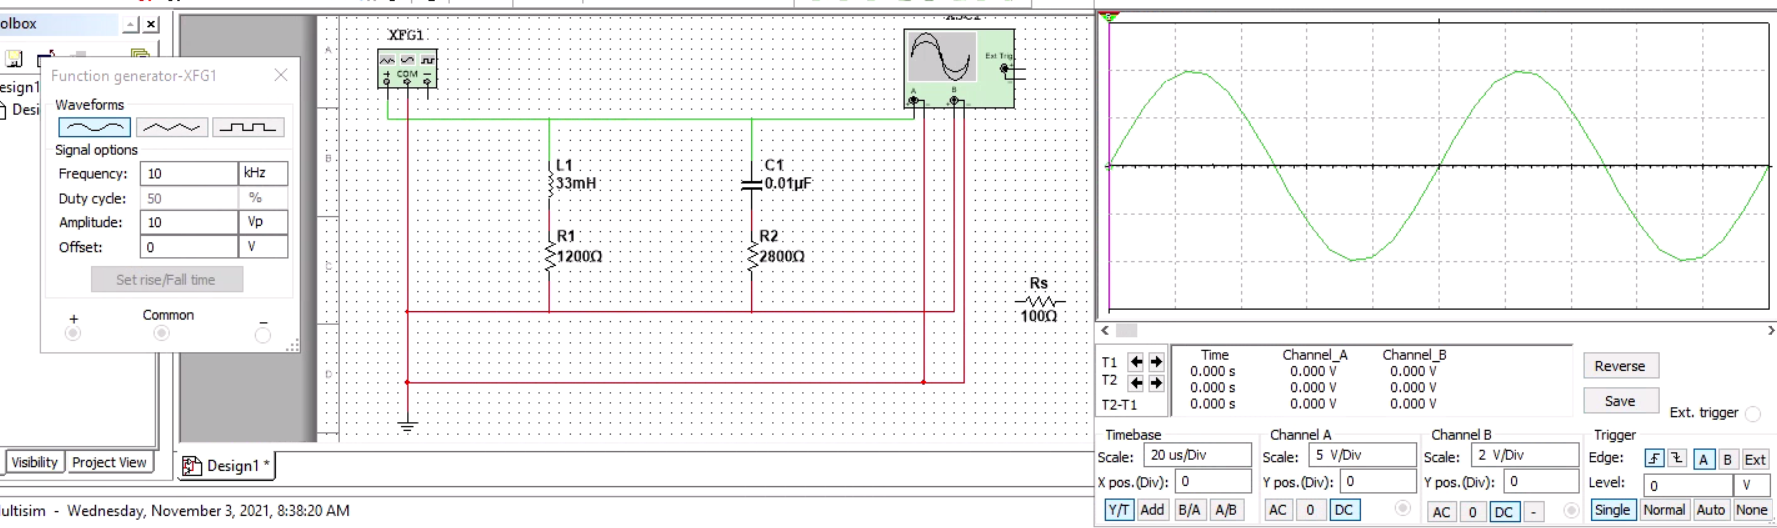This screenshot has width=1777, height=528.
Task: Set trigger source to channel A
Action: click(x=1703, y=459)
